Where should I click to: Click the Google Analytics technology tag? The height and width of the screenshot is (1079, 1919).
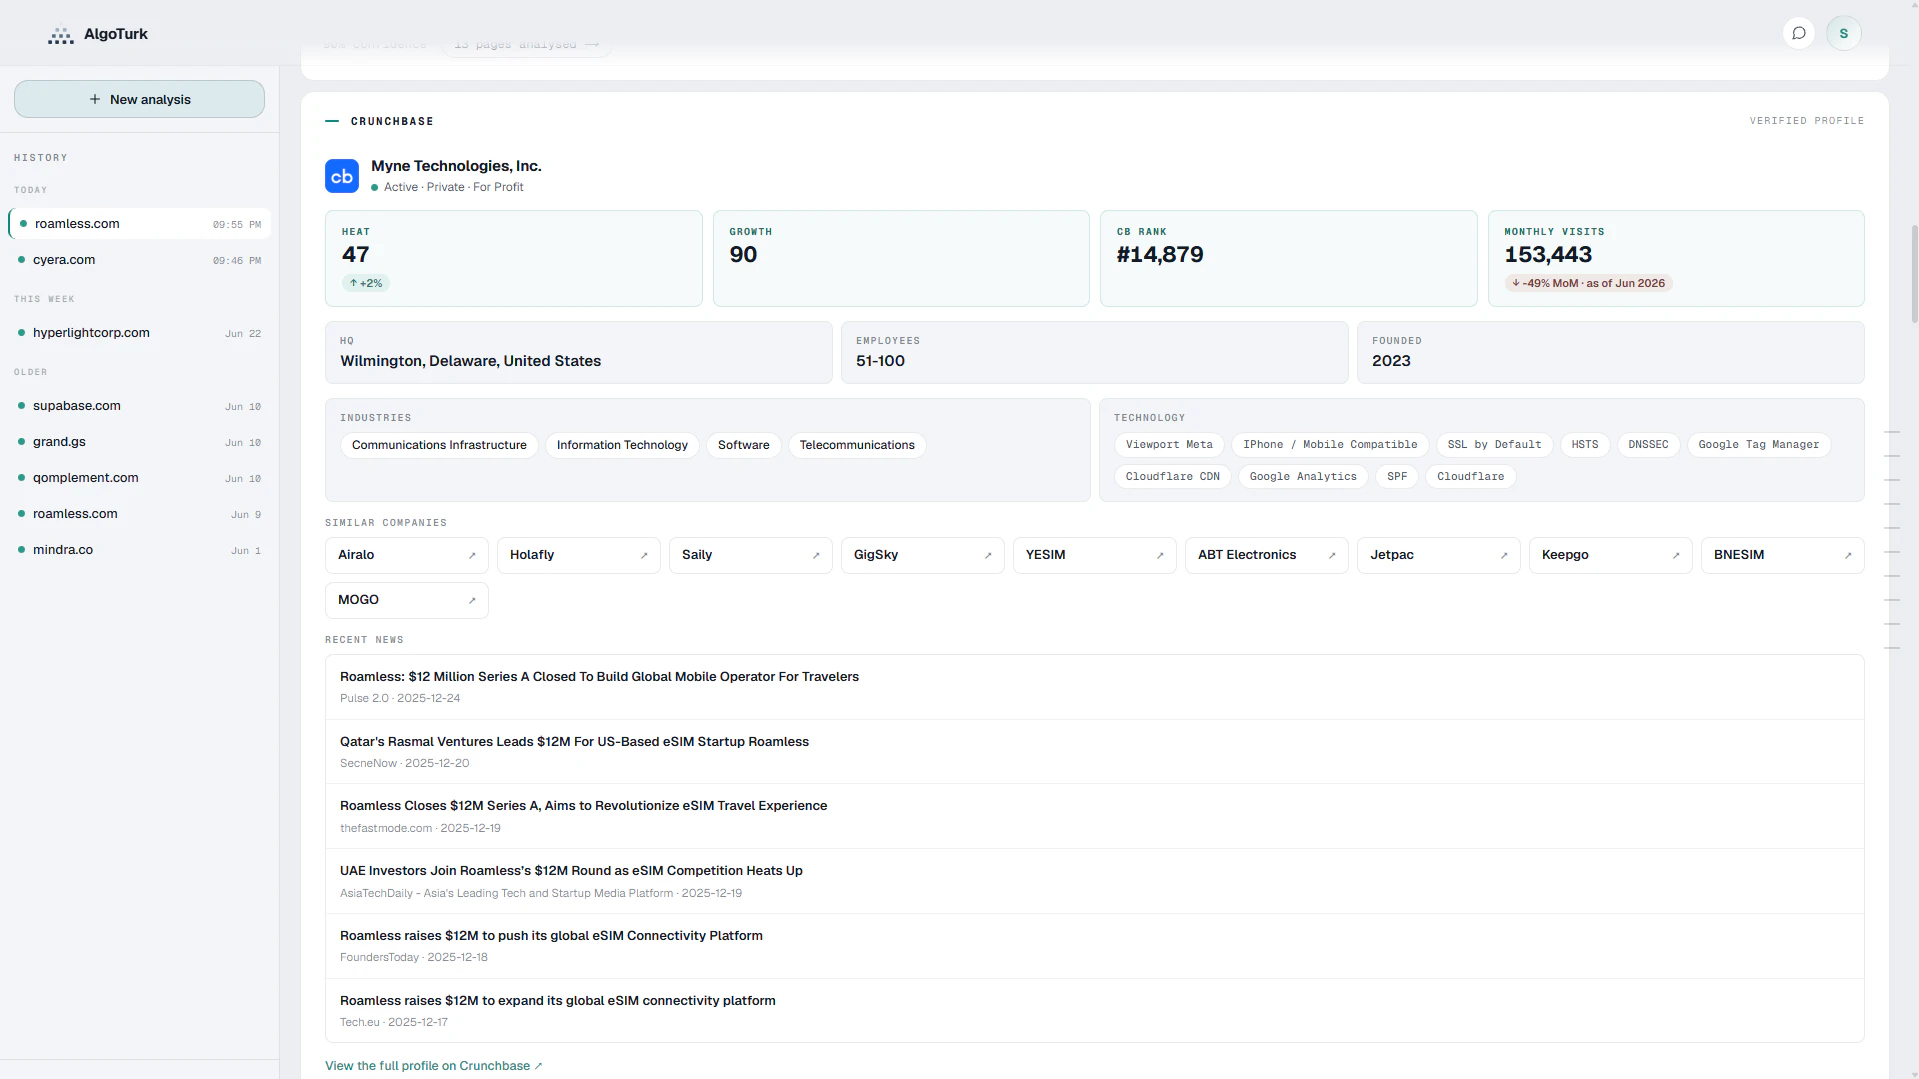(x=1303, y=477)
